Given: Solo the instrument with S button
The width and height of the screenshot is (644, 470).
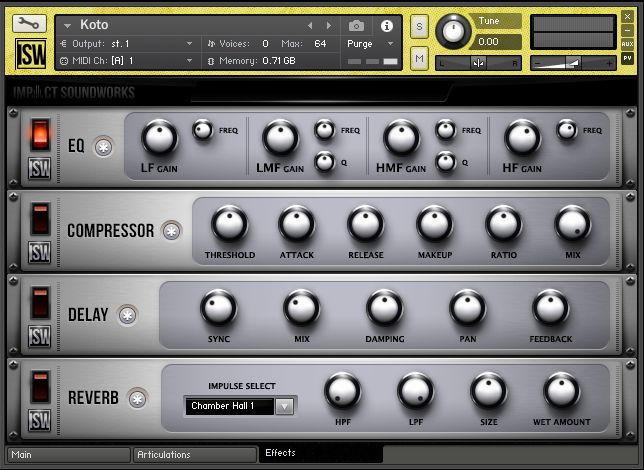Looking at the screenshot, I should (x=419, y=27).
